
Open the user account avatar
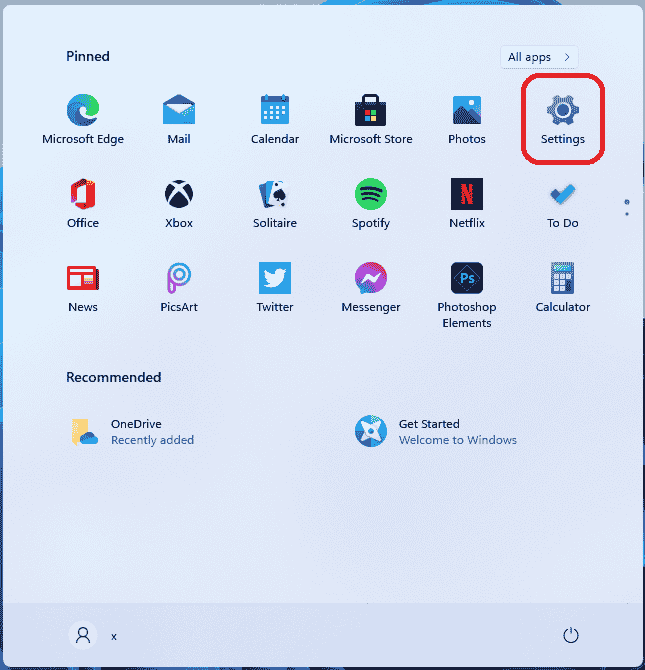(x=83, y=635)
